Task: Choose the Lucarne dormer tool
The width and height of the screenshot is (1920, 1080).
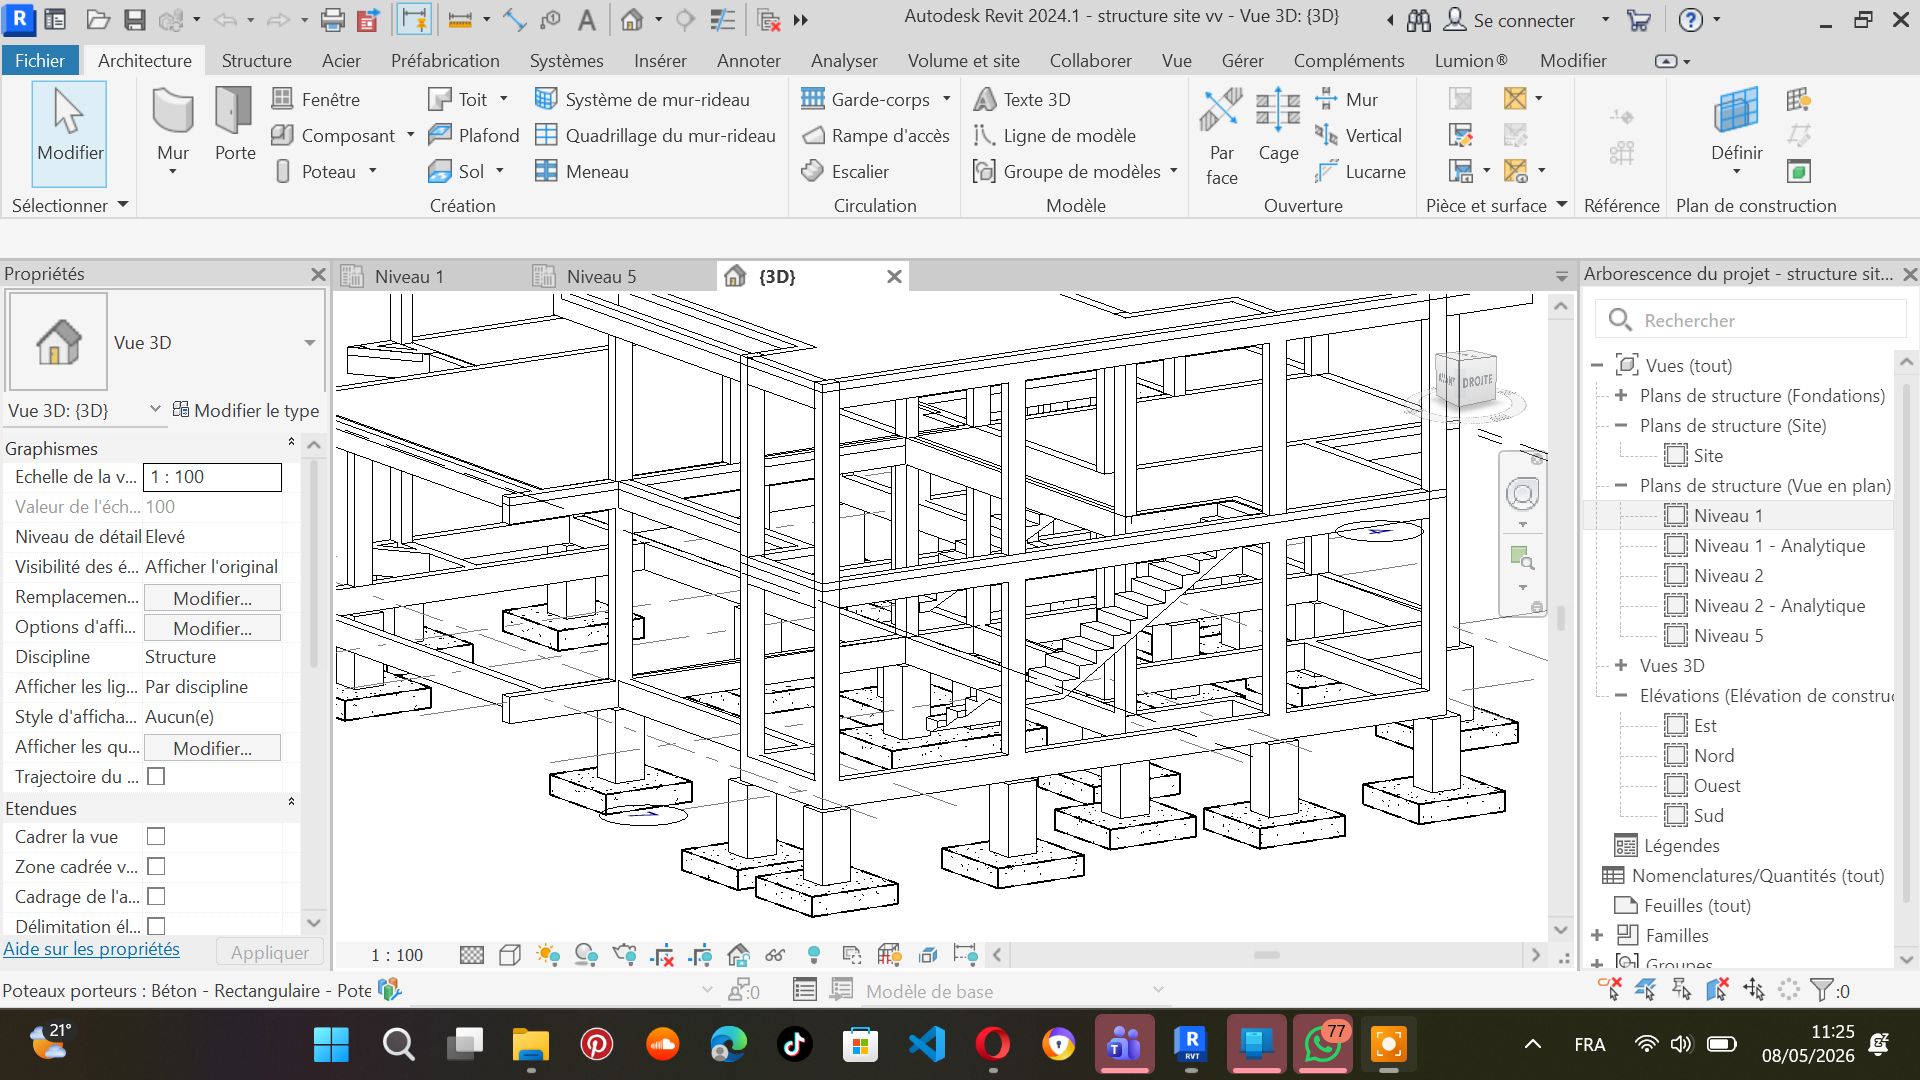Action: coord(1361,171)
